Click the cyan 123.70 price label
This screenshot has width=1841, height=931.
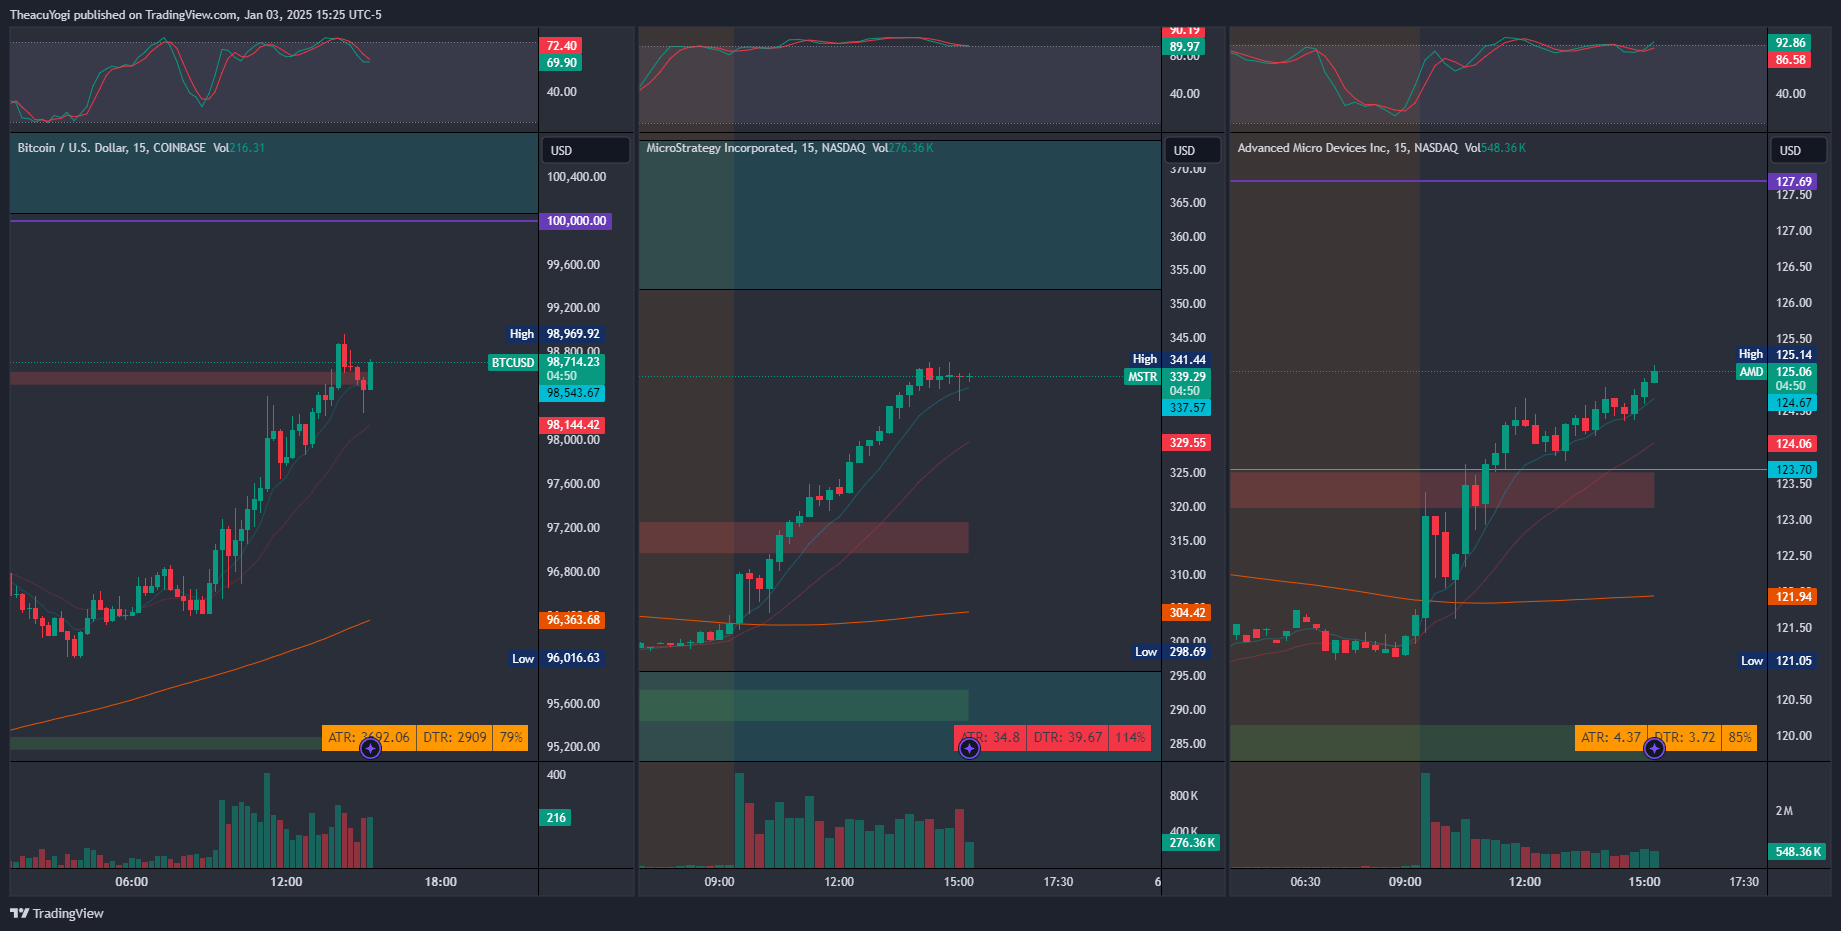coord(1793,470)
